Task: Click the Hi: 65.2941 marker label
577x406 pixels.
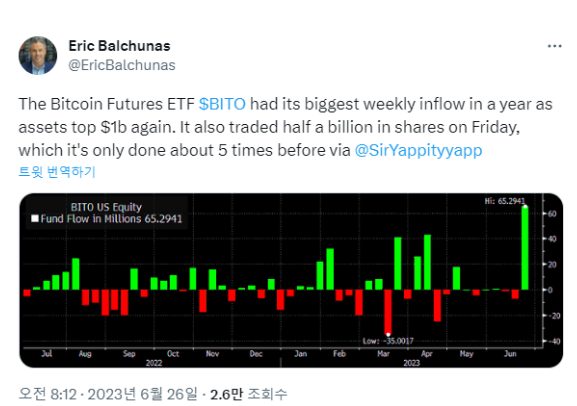Action: pos(505,201)
